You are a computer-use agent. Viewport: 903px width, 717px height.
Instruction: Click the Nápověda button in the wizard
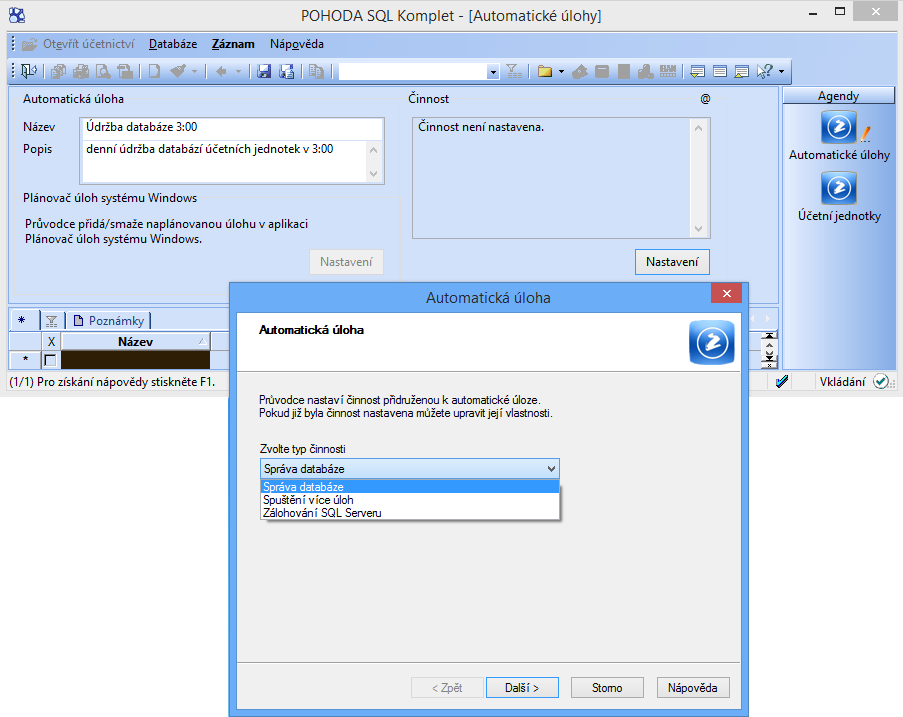(x=693, y=688)
